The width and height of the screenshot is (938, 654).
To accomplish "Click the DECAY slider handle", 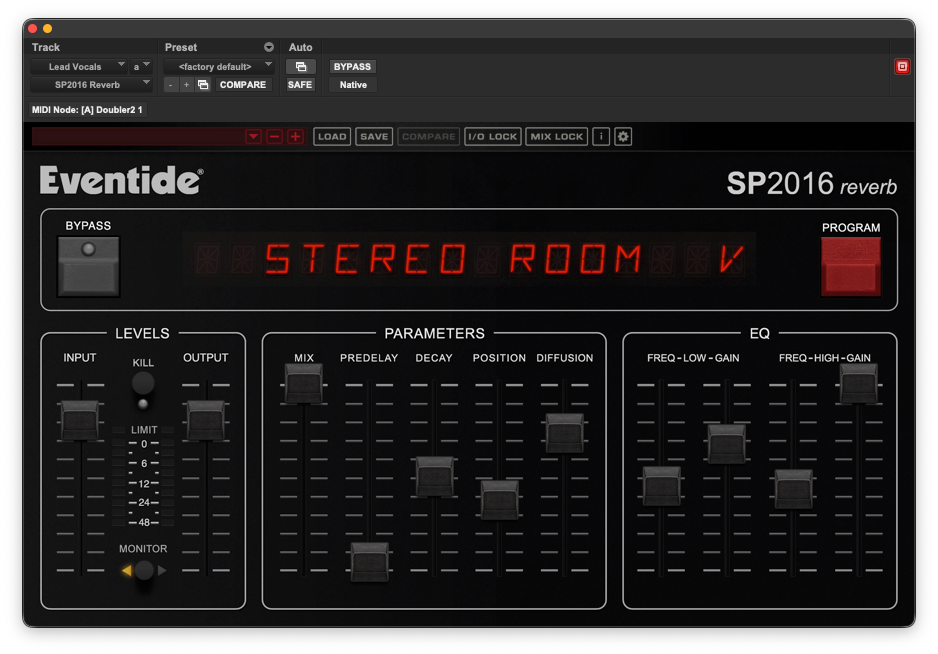I will click(434, 477).
